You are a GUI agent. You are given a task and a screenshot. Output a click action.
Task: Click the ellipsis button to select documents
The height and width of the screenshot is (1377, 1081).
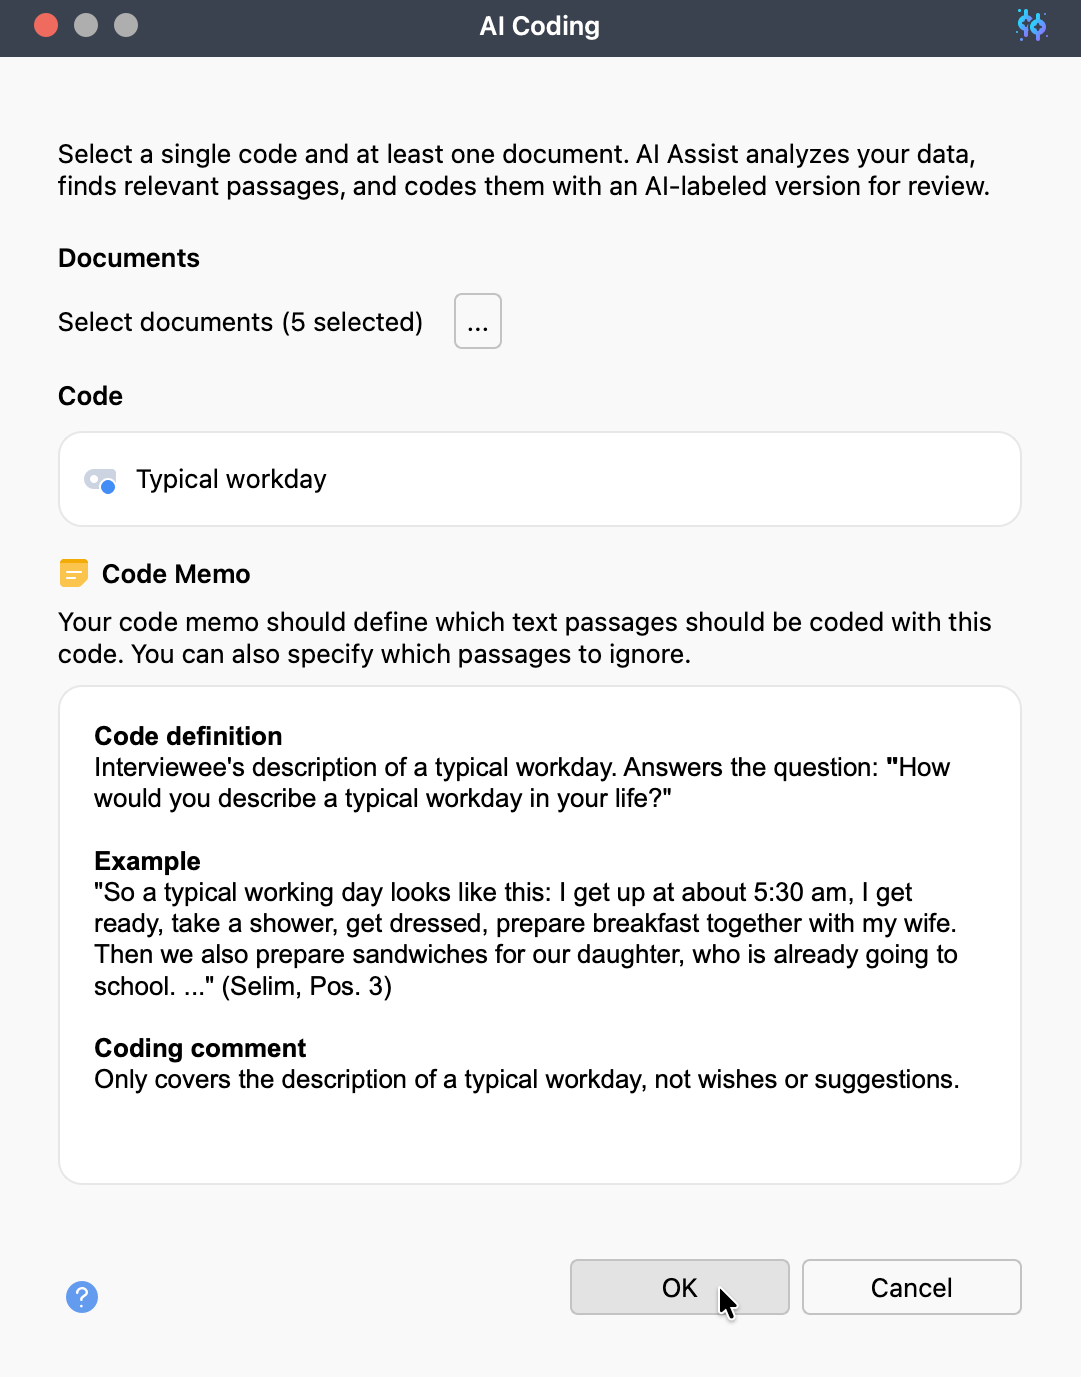[x=477, y=321]
